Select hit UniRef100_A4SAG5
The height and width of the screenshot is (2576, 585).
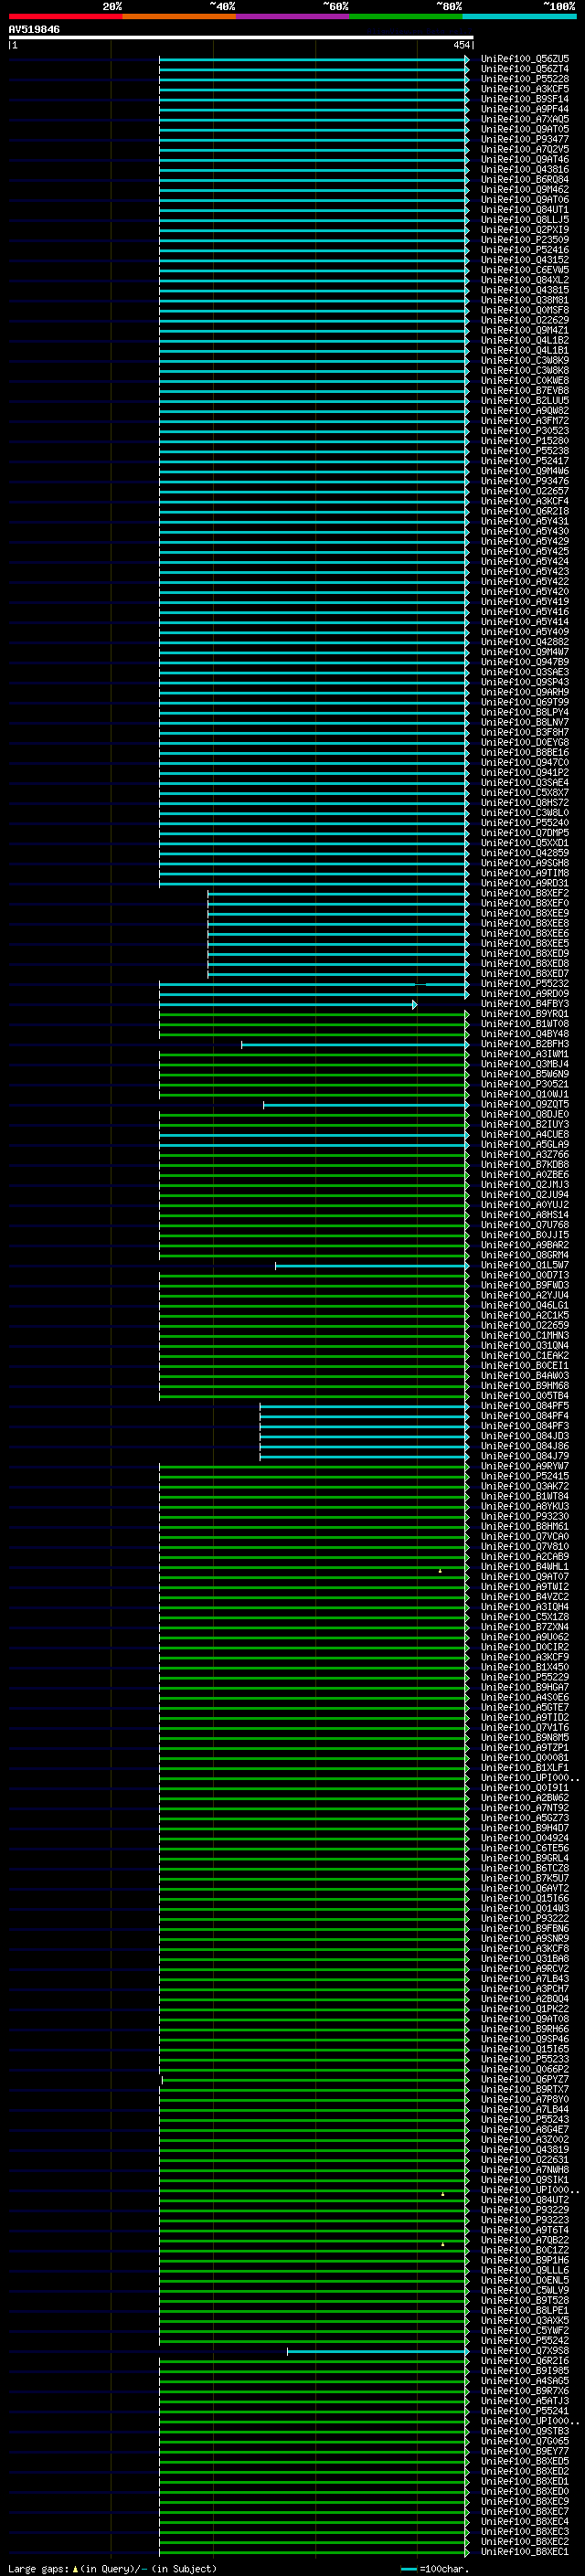tap(524, 2381)
